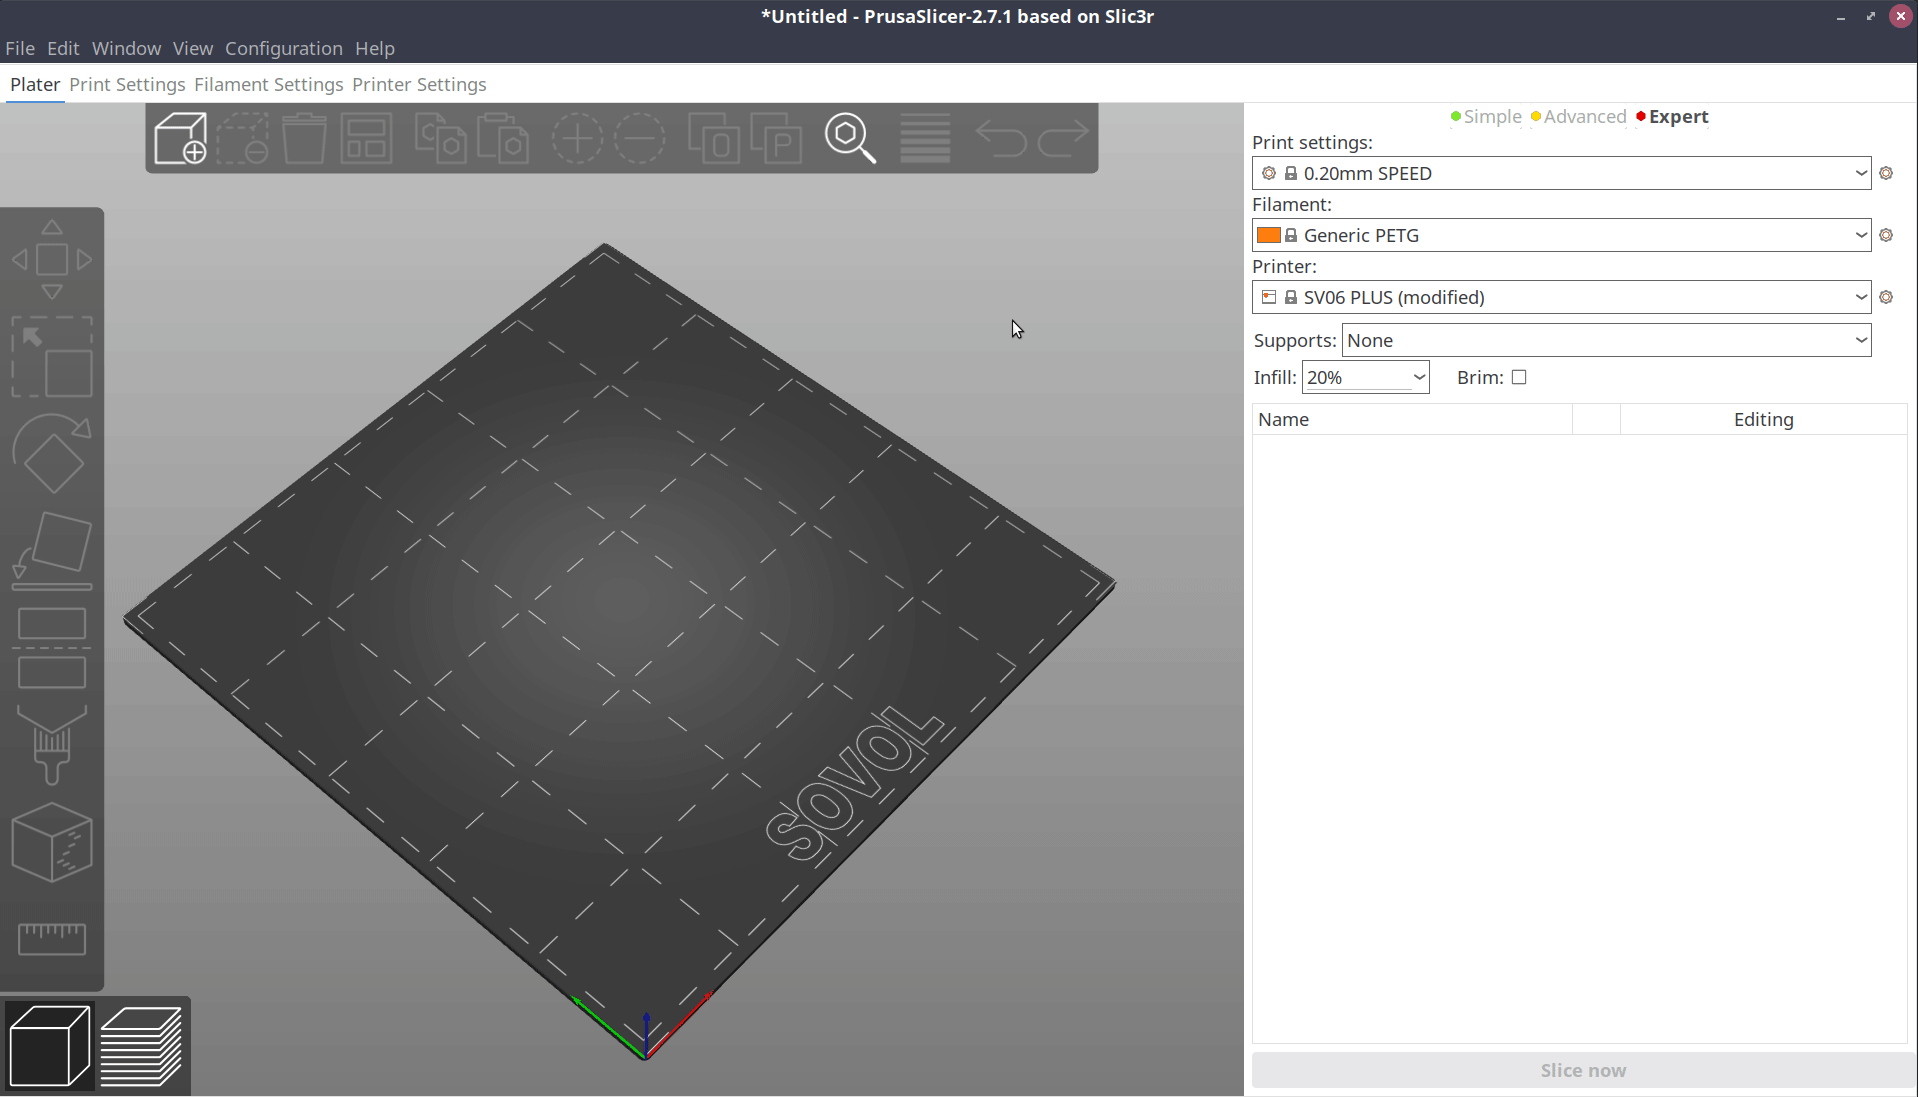Switch to the Print Settings tab
Screen dimensions: 1918x1097
(x=127, y=84)
